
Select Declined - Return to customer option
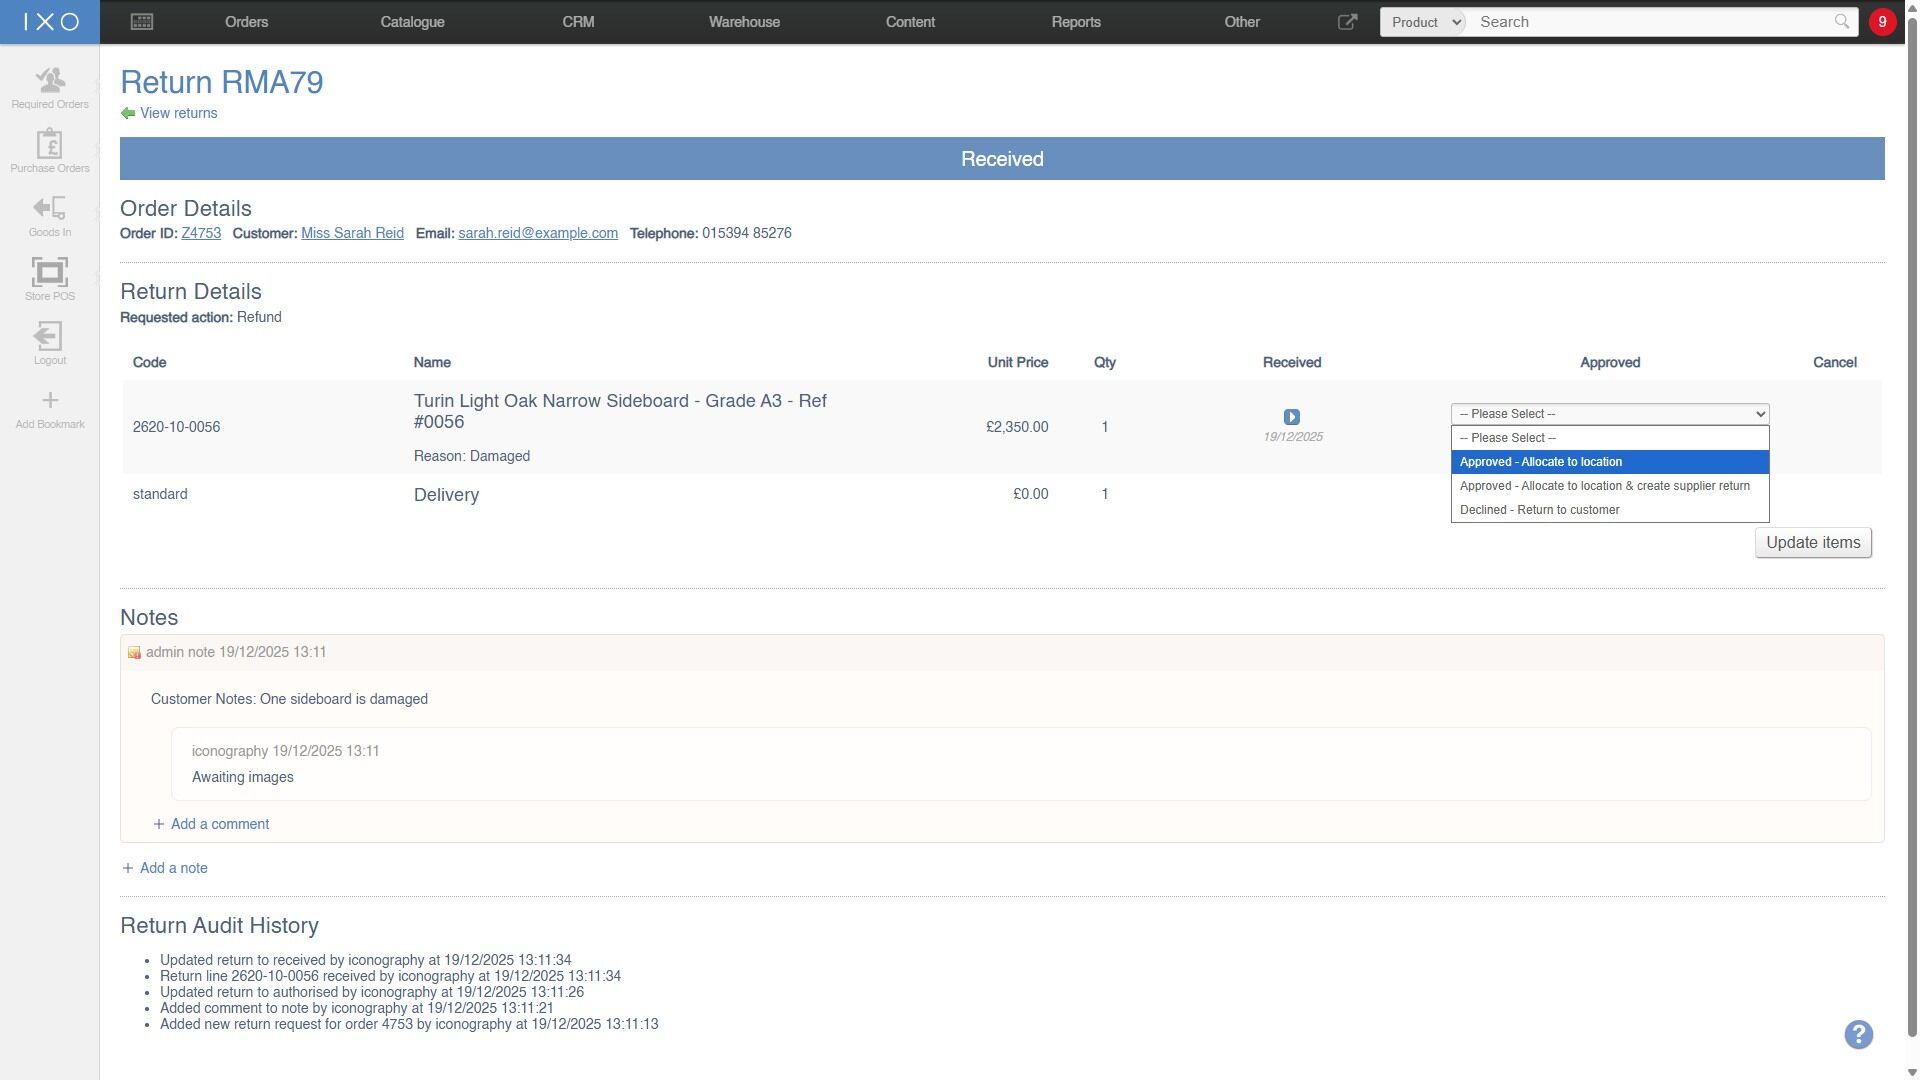point(1609,510)
